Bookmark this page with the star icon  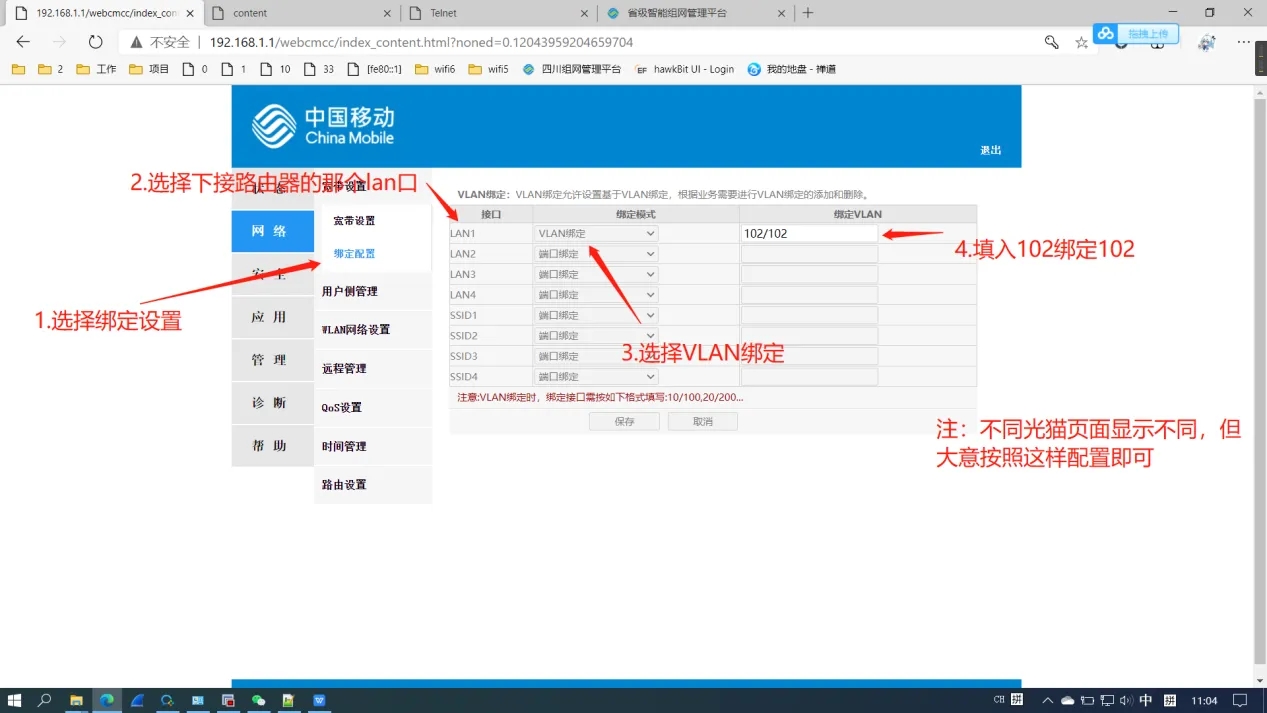coord(1081,42)
